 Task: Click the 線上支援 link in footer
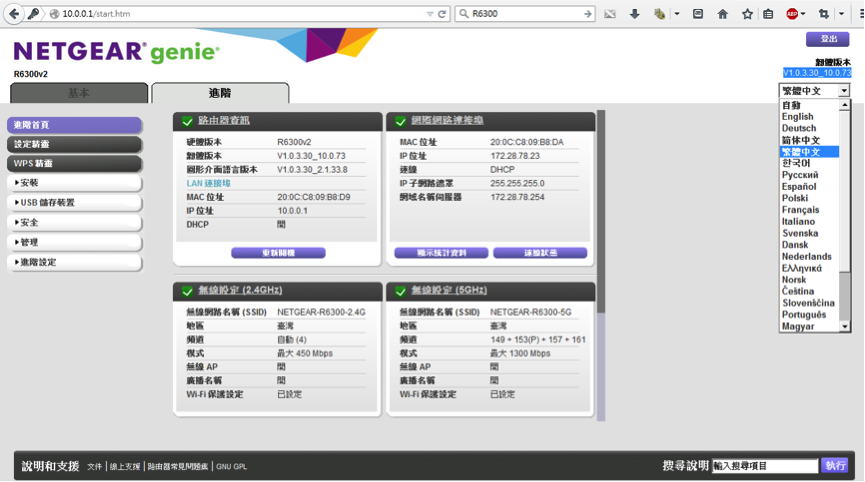(x=125, y=467)
